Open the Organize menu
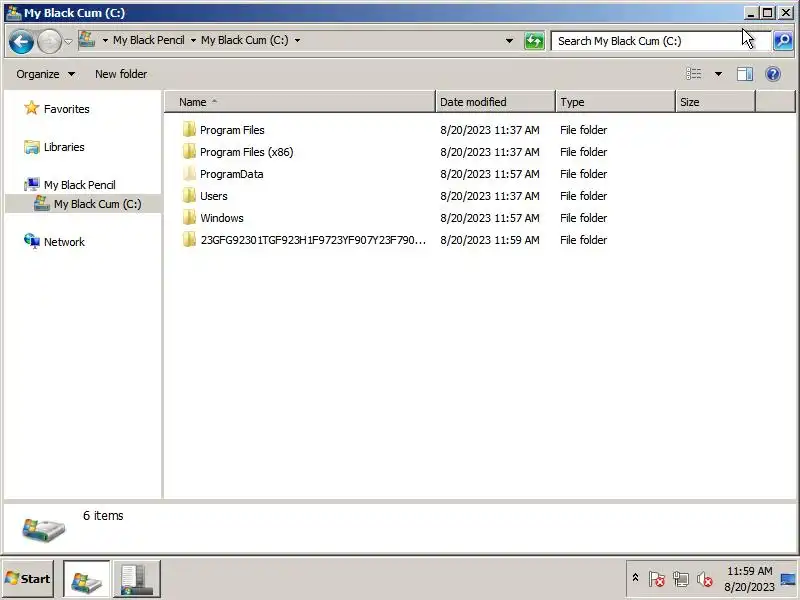800x600 pixels. pos(45,74)
